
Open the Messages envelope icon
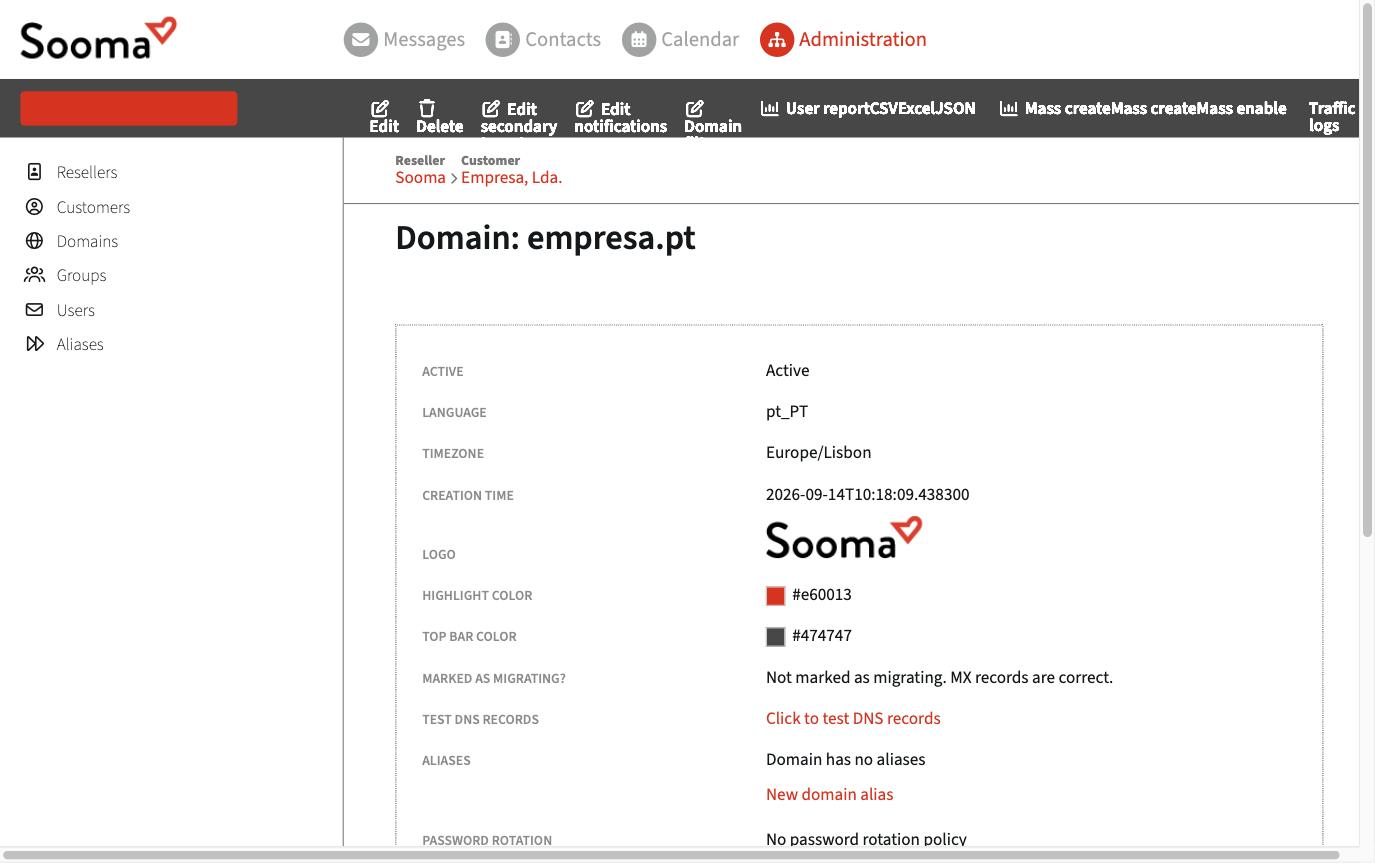point(361,40)
